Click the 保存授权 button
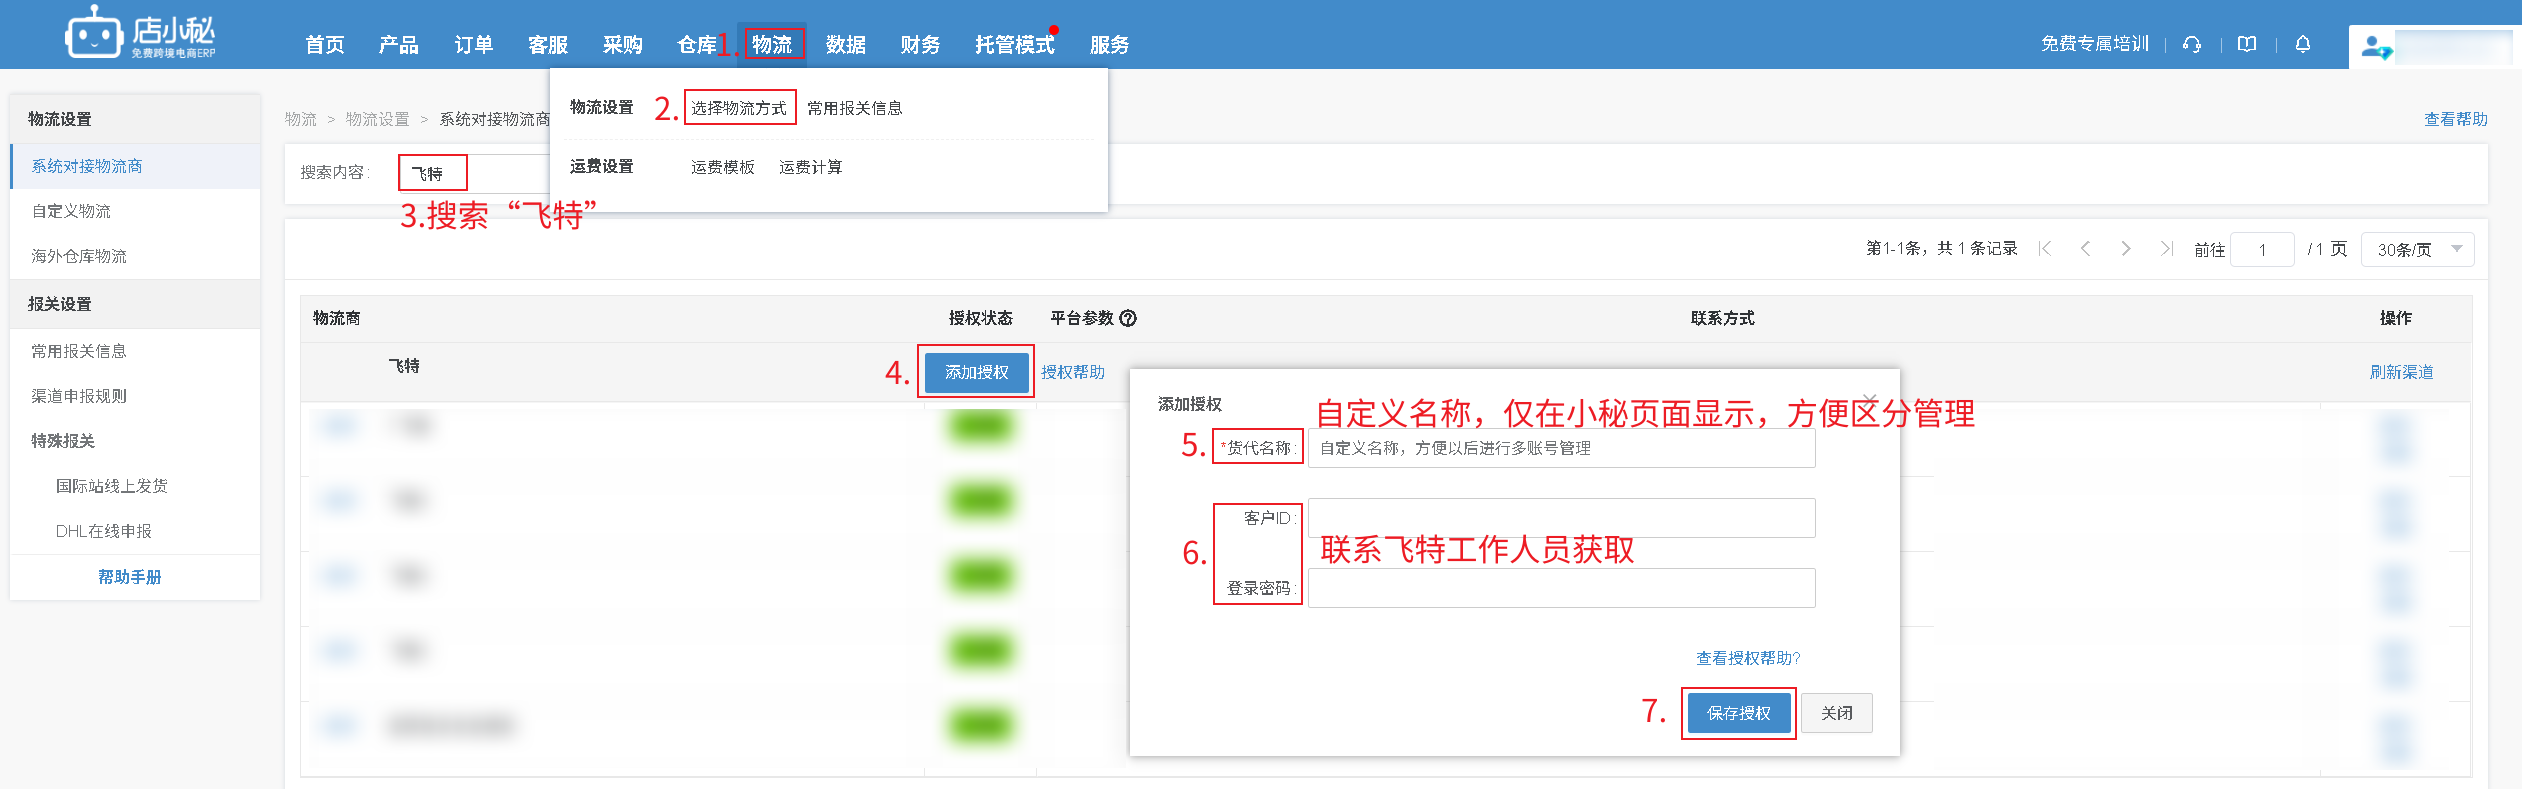The height and width of the screenshot is (789, 2522). (x=1738, y=713)
